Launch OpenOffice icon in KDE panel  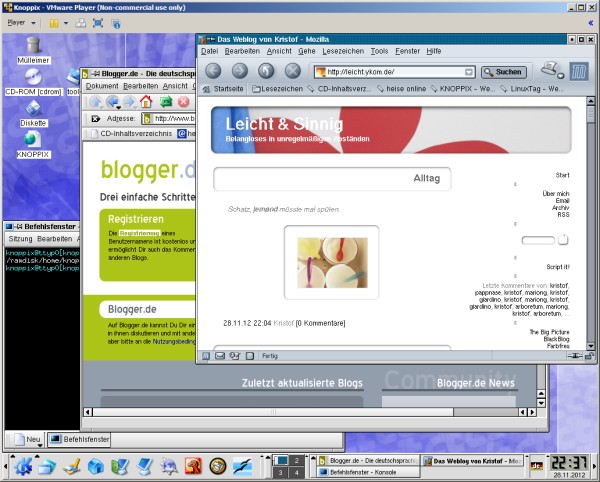[x=242, y=466]
